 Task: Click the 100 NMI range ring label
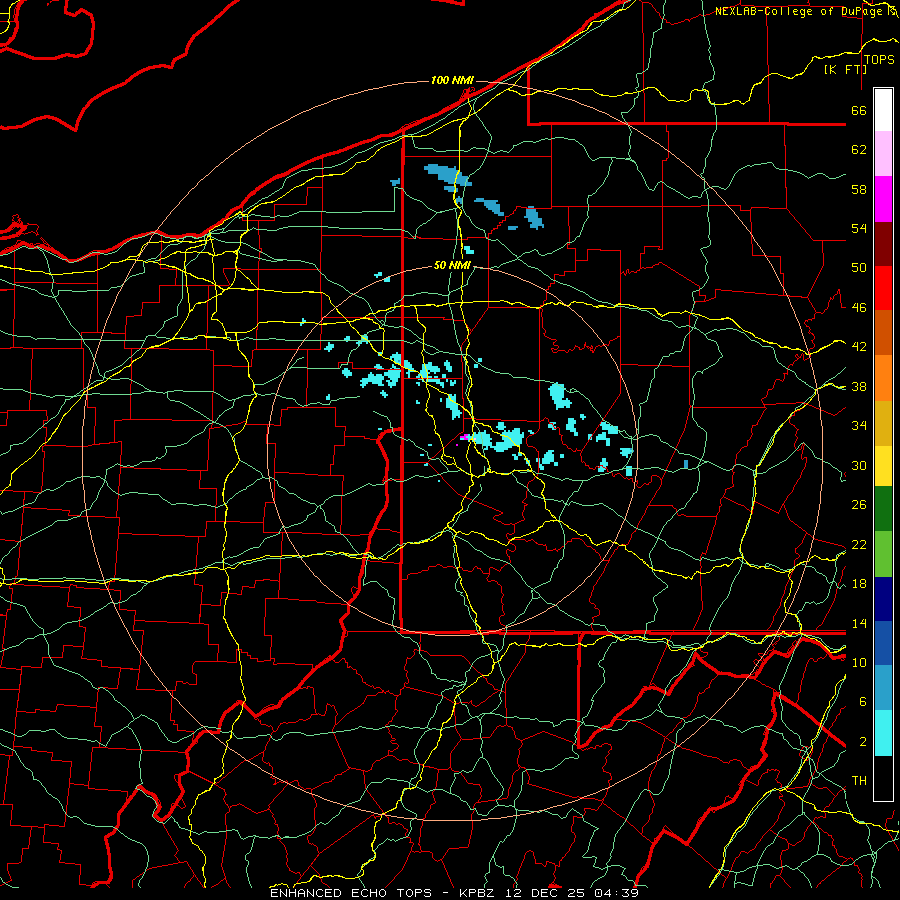pos(452,80)
